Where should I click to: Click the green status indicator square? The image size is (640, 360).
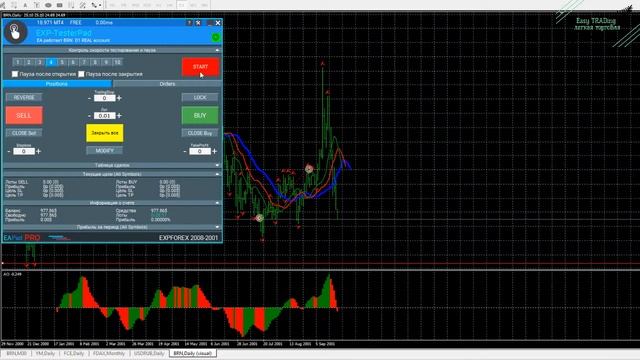(216, 38)
